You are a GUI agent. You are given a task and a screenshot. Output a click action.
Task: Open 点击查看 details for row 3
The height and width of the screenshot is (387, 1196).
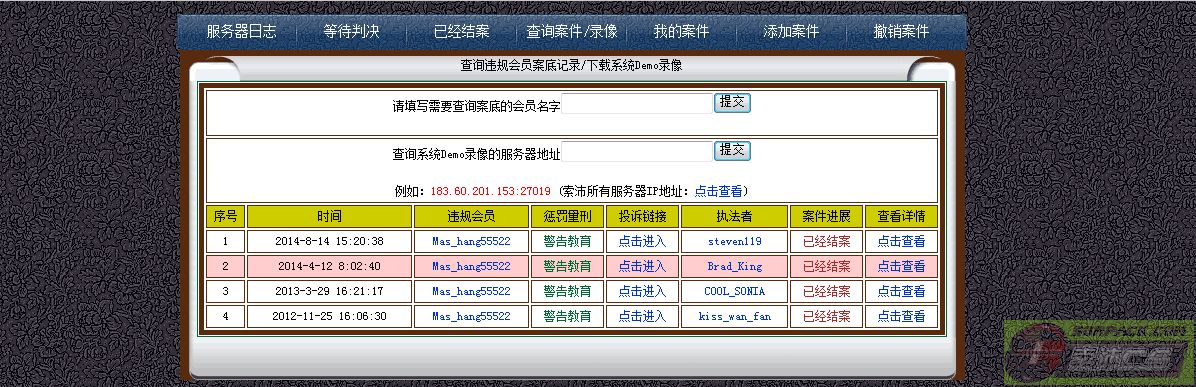click(901, 292)
